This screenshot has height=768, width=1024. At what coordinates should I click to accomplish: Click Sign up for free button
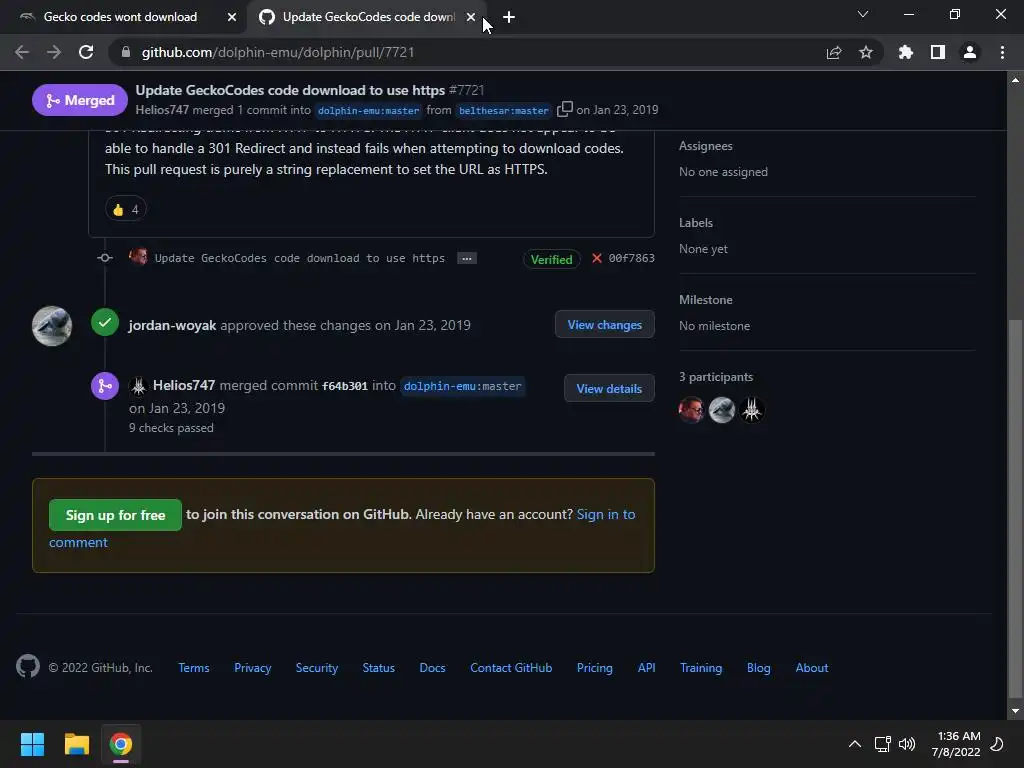click(116, 515)
